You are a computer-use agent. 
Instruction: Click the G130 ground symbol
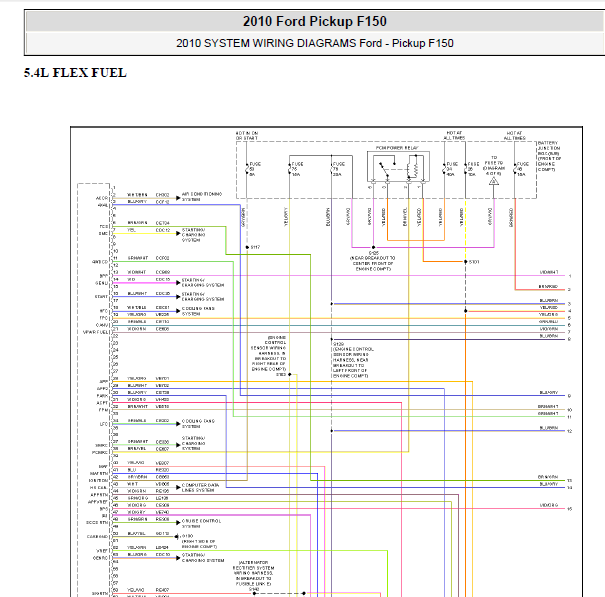pyautogui.click(x=177, y=536)
